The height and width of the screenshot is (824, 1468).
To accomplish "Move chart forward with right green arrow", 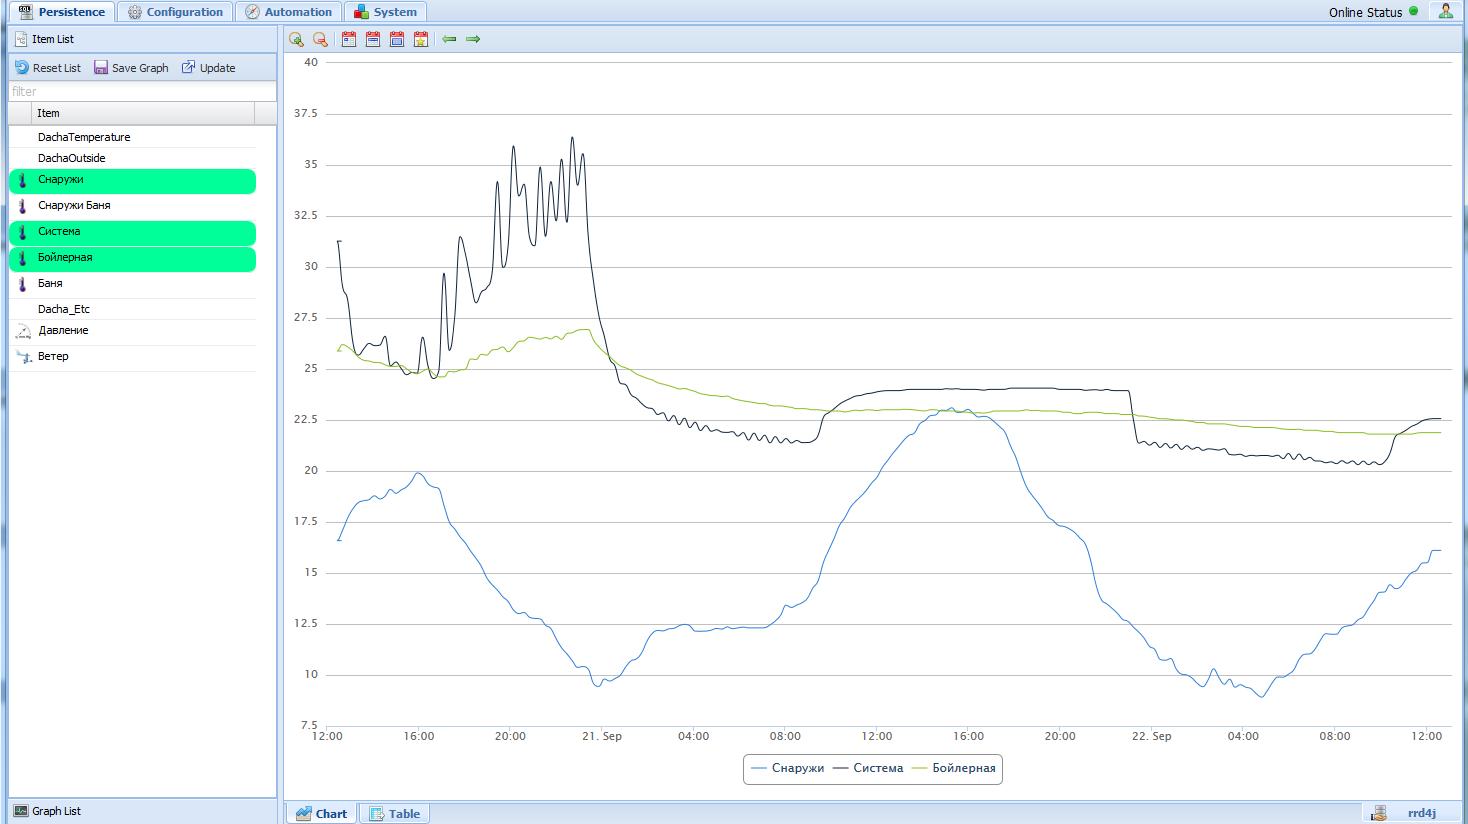I will coord(473,39).
